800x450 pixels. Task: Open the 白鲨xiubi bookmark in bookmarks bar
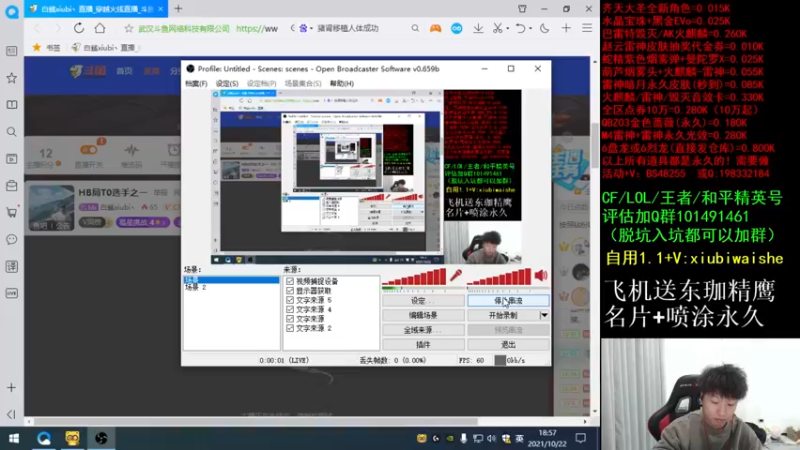104,47
